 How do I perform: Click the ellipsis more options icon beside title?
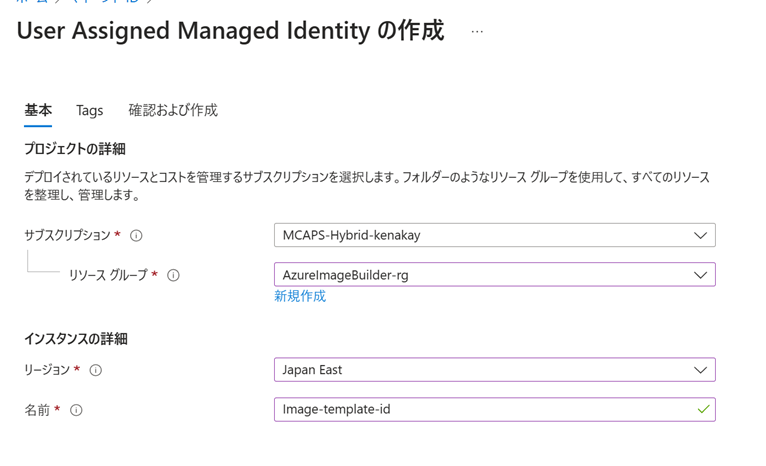tap(477, 32)
